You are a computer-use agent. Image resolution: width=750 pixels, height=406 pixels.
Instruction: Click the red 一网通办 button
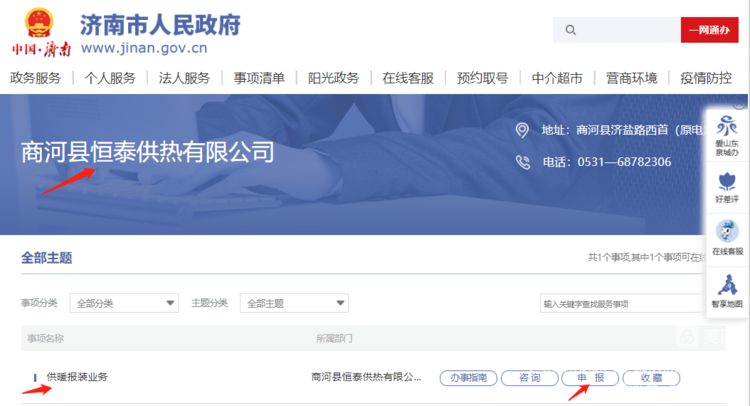(709, 30)
